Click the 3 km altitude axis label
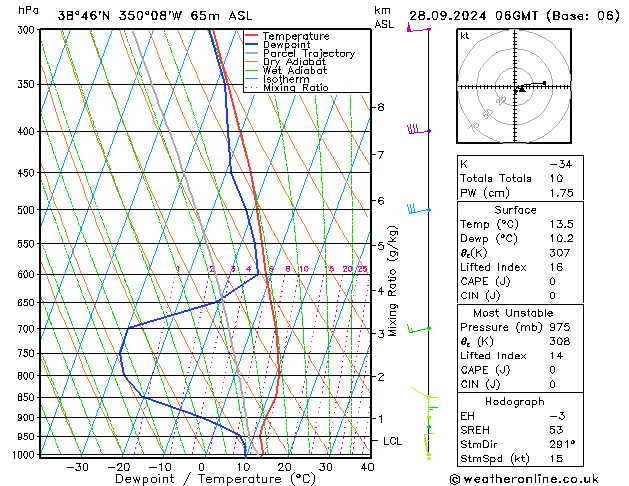Viewport: 629px width, 486px height. click(x=381, y=333)
